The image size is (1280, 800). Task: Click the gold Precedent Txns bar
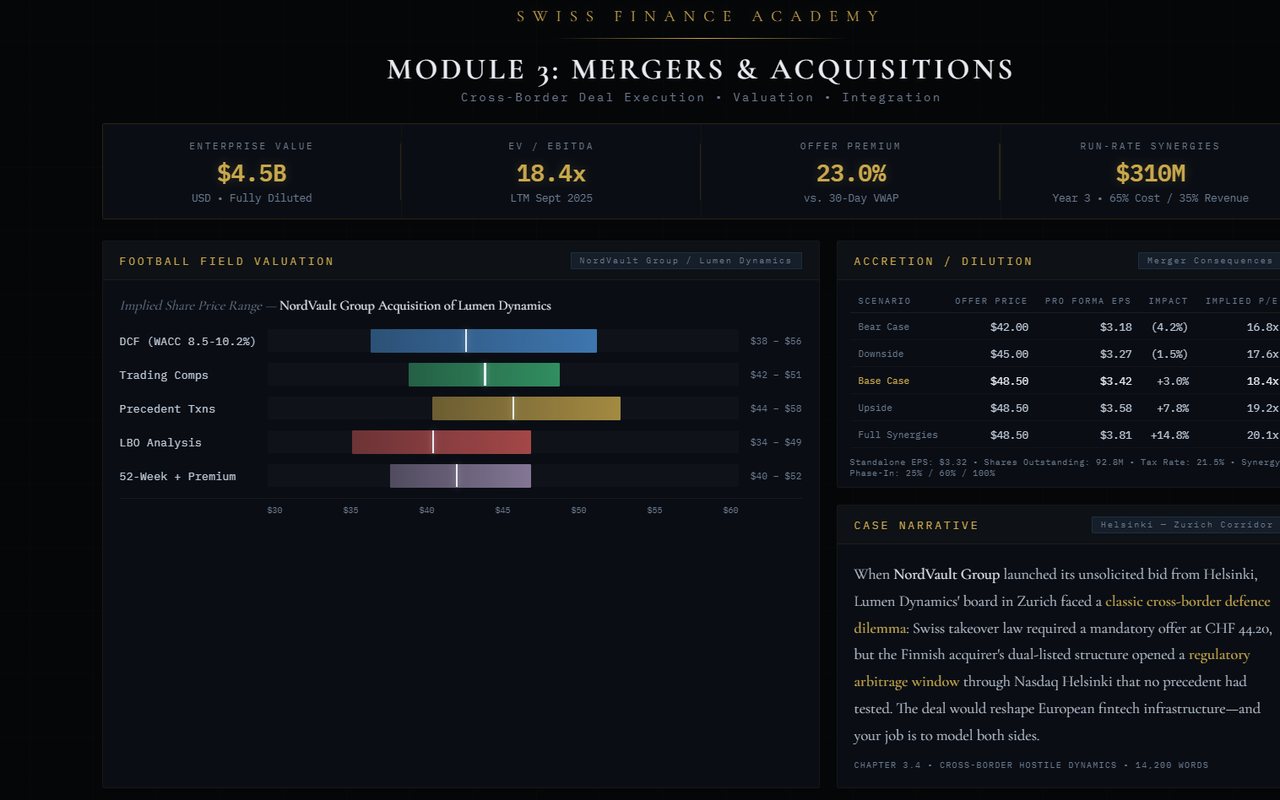tap(526, 408)
